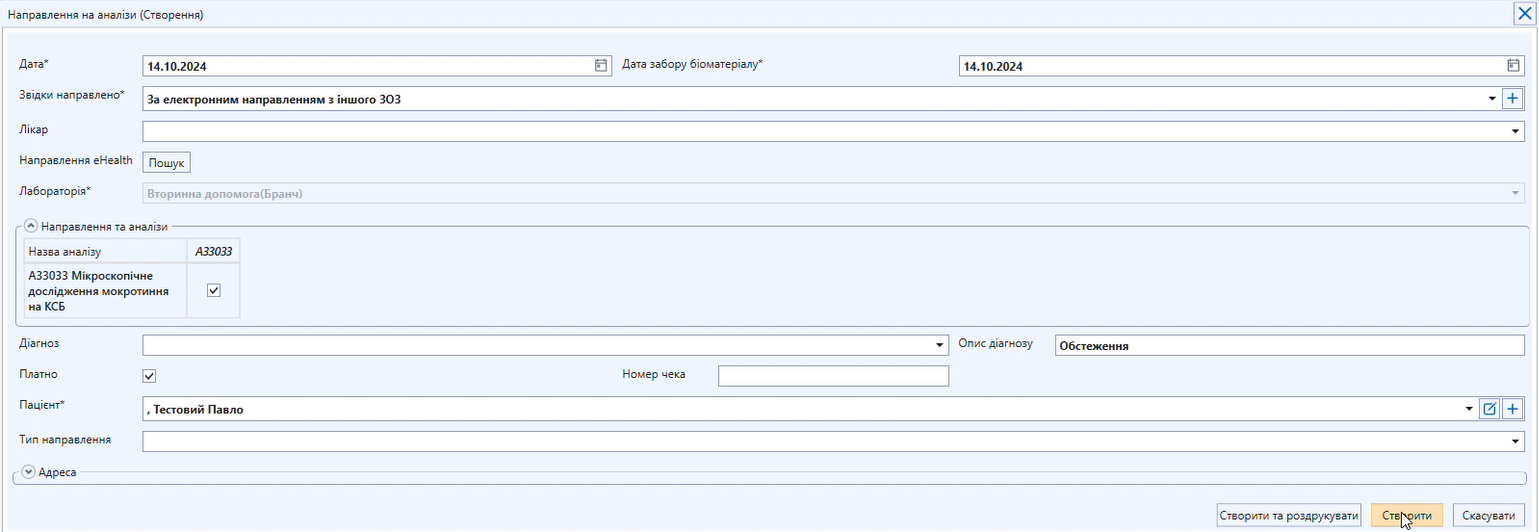Click Пошук for eHealth referral
This screenshot has width=1539, height=532.
(x=167, y=163)
